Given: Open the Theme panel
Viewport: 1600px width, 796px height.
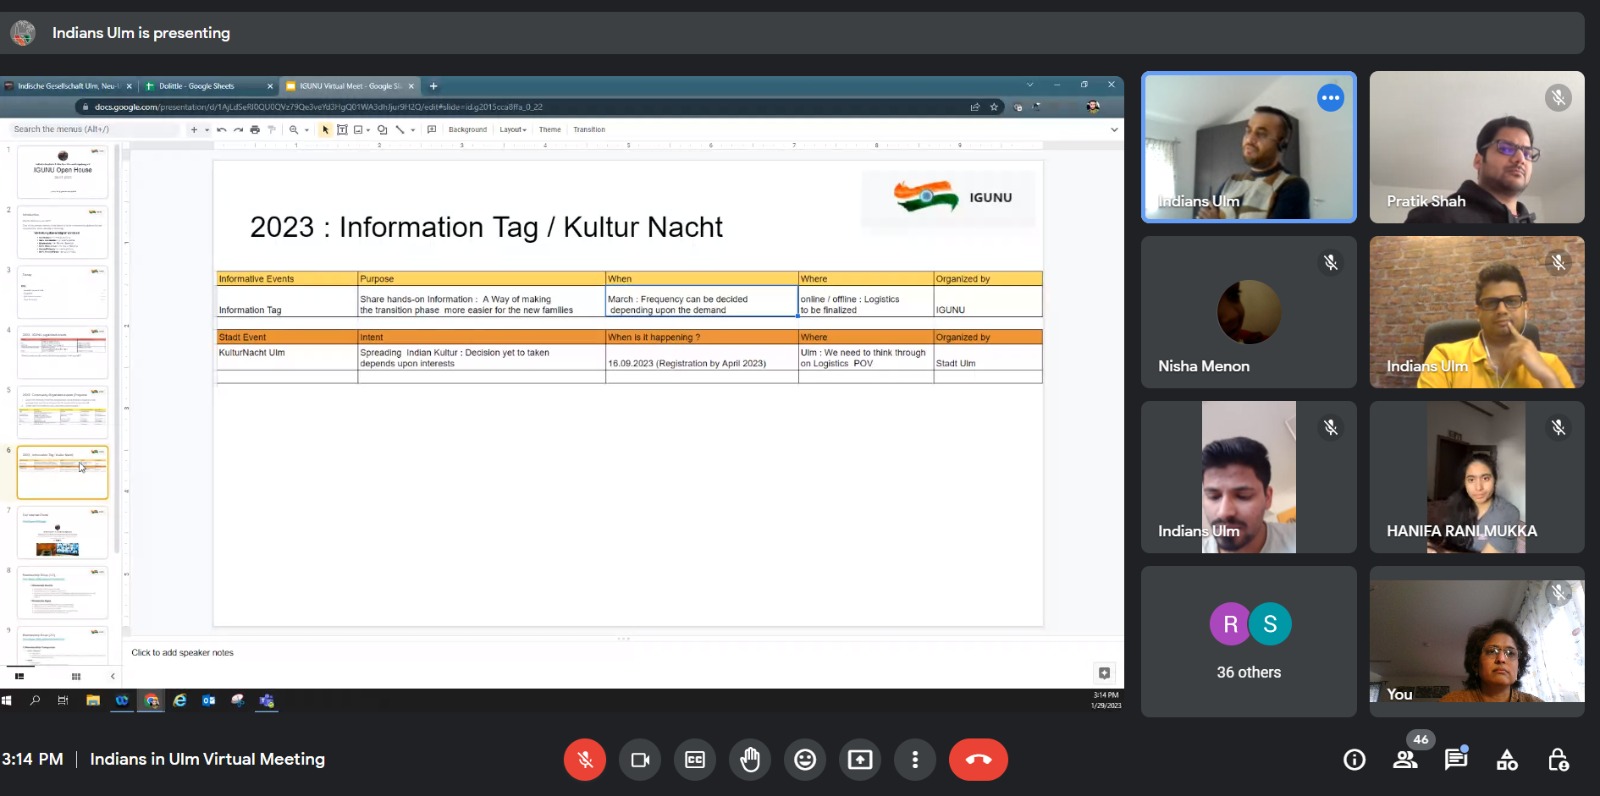Looking at the screenshot, I should pyautogui.click(x=550, y=129).
